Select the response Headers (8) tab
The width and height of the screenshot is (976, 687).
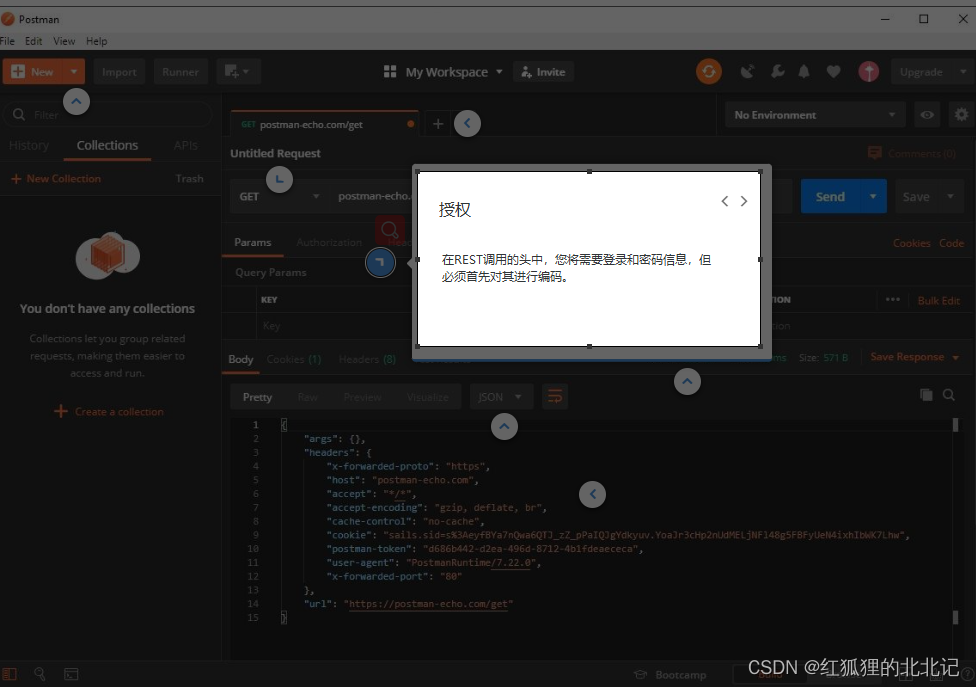pos(367,359)
